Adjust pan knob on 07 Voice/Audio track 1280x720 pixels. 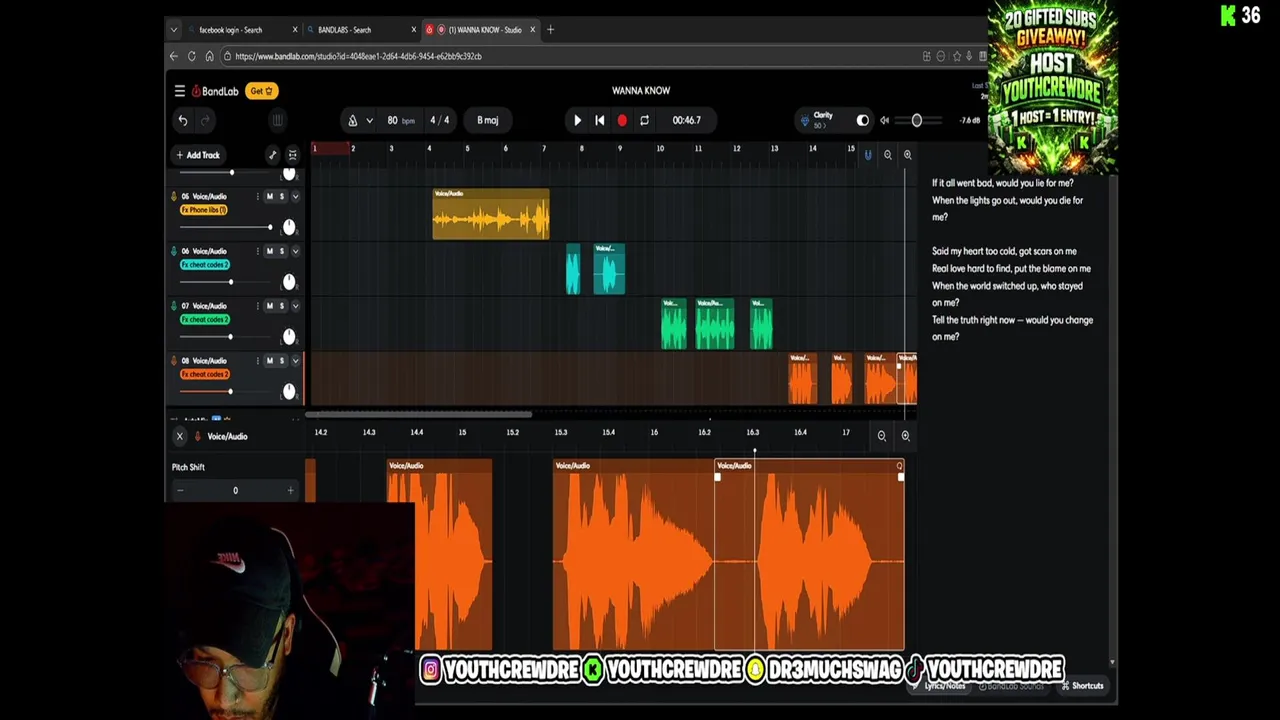(x=289, y=336)
